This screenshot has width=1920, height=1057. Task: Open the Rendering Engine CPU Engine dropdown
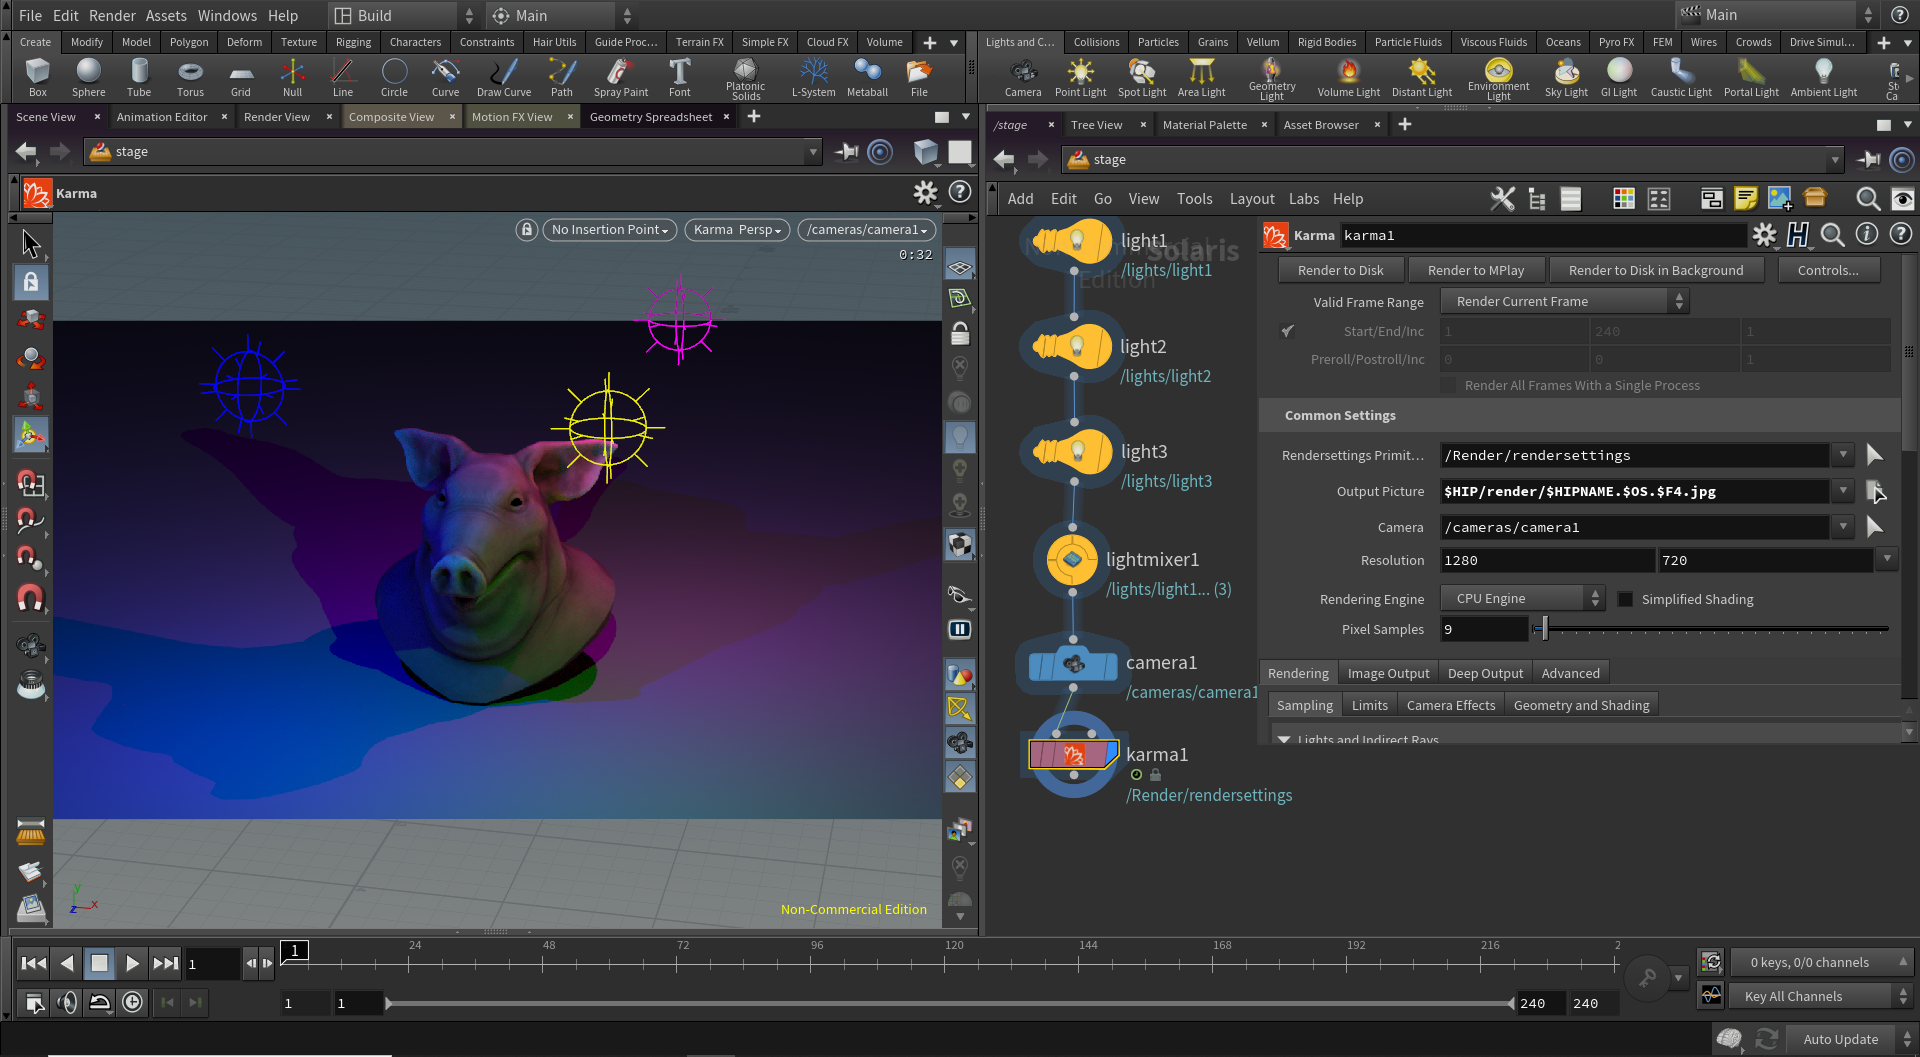coord(1522,598)
